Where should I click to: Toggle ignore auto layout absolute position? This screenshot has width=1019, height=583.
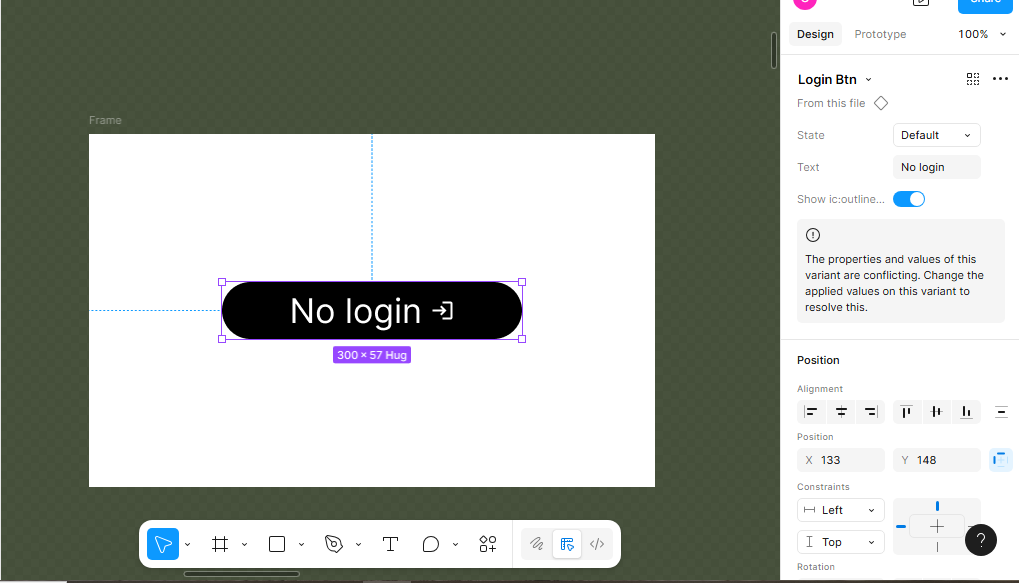click(1000, 460)
